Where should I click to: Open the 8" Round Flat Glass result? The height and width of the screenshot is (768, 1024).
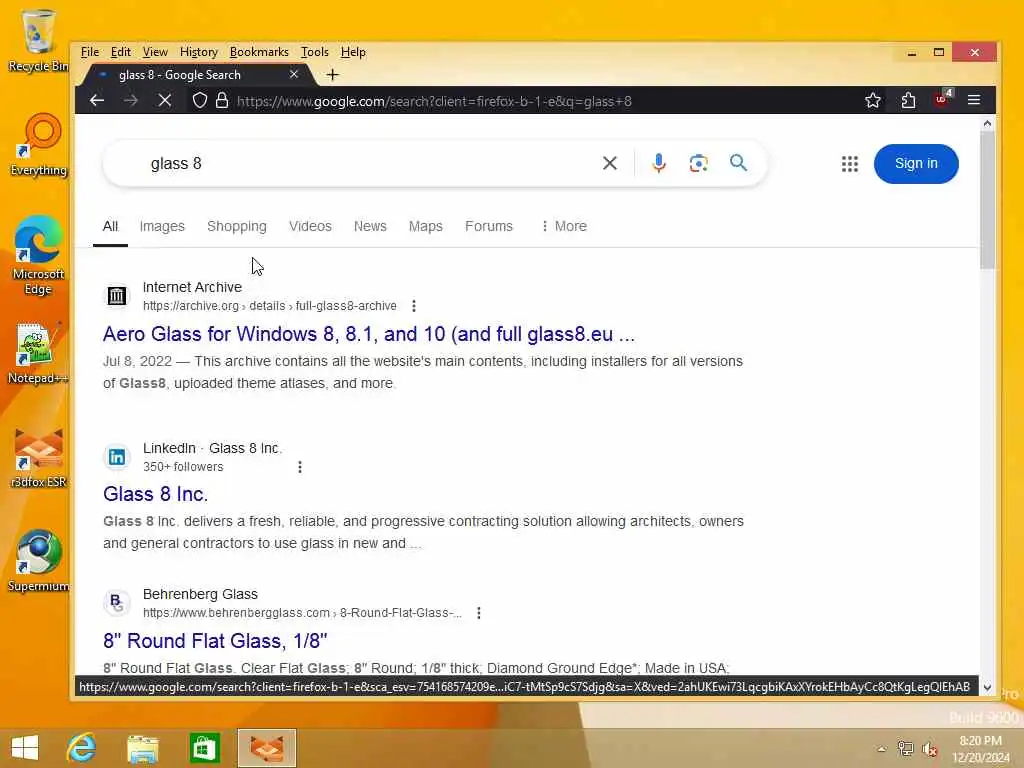(215, 641)
